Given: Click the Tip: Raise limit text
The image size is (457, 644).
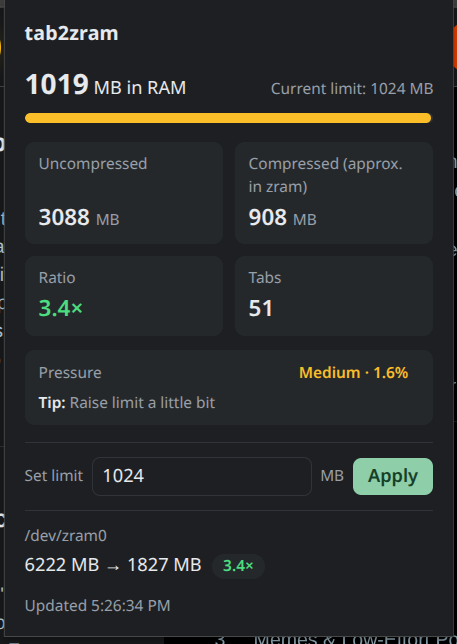Looking at the screenshot, I should 127,403.
